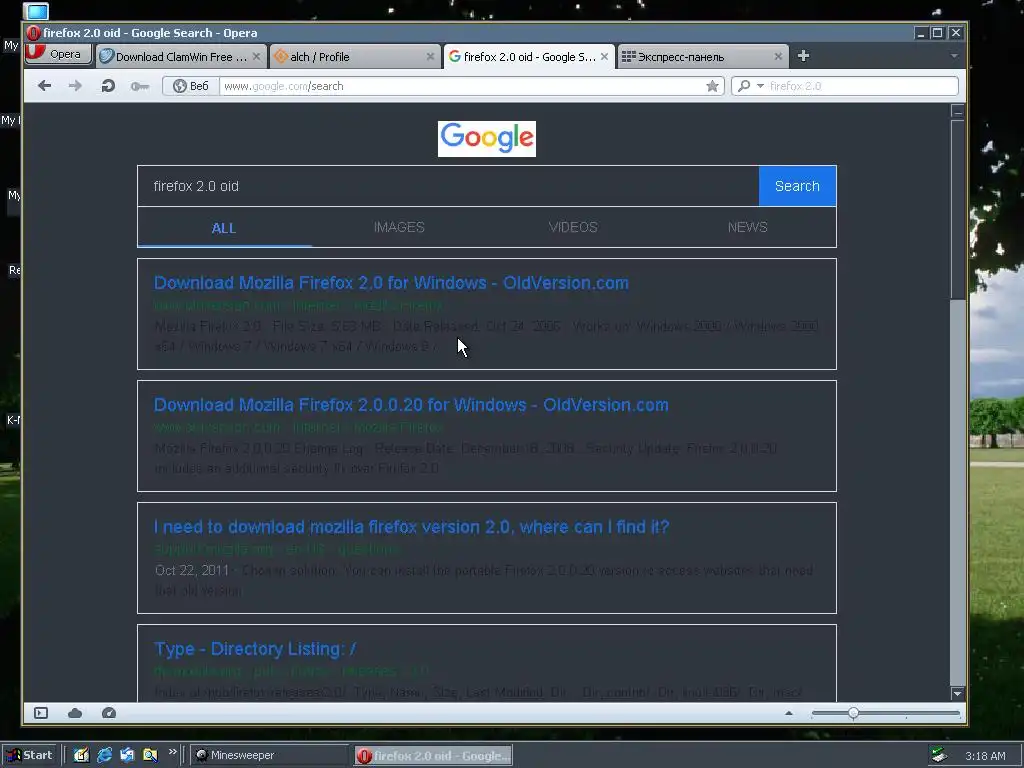1024x768 pixels.
Task: Open the Opera main menu button
Action: [57, 54]
